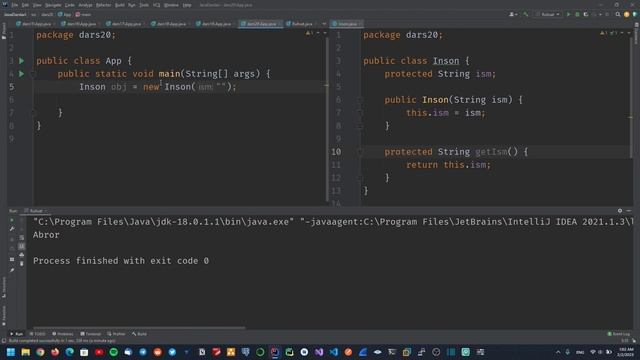
Task: Open Google Chrome from the taskbar
Action: click(x=40, y=352)
